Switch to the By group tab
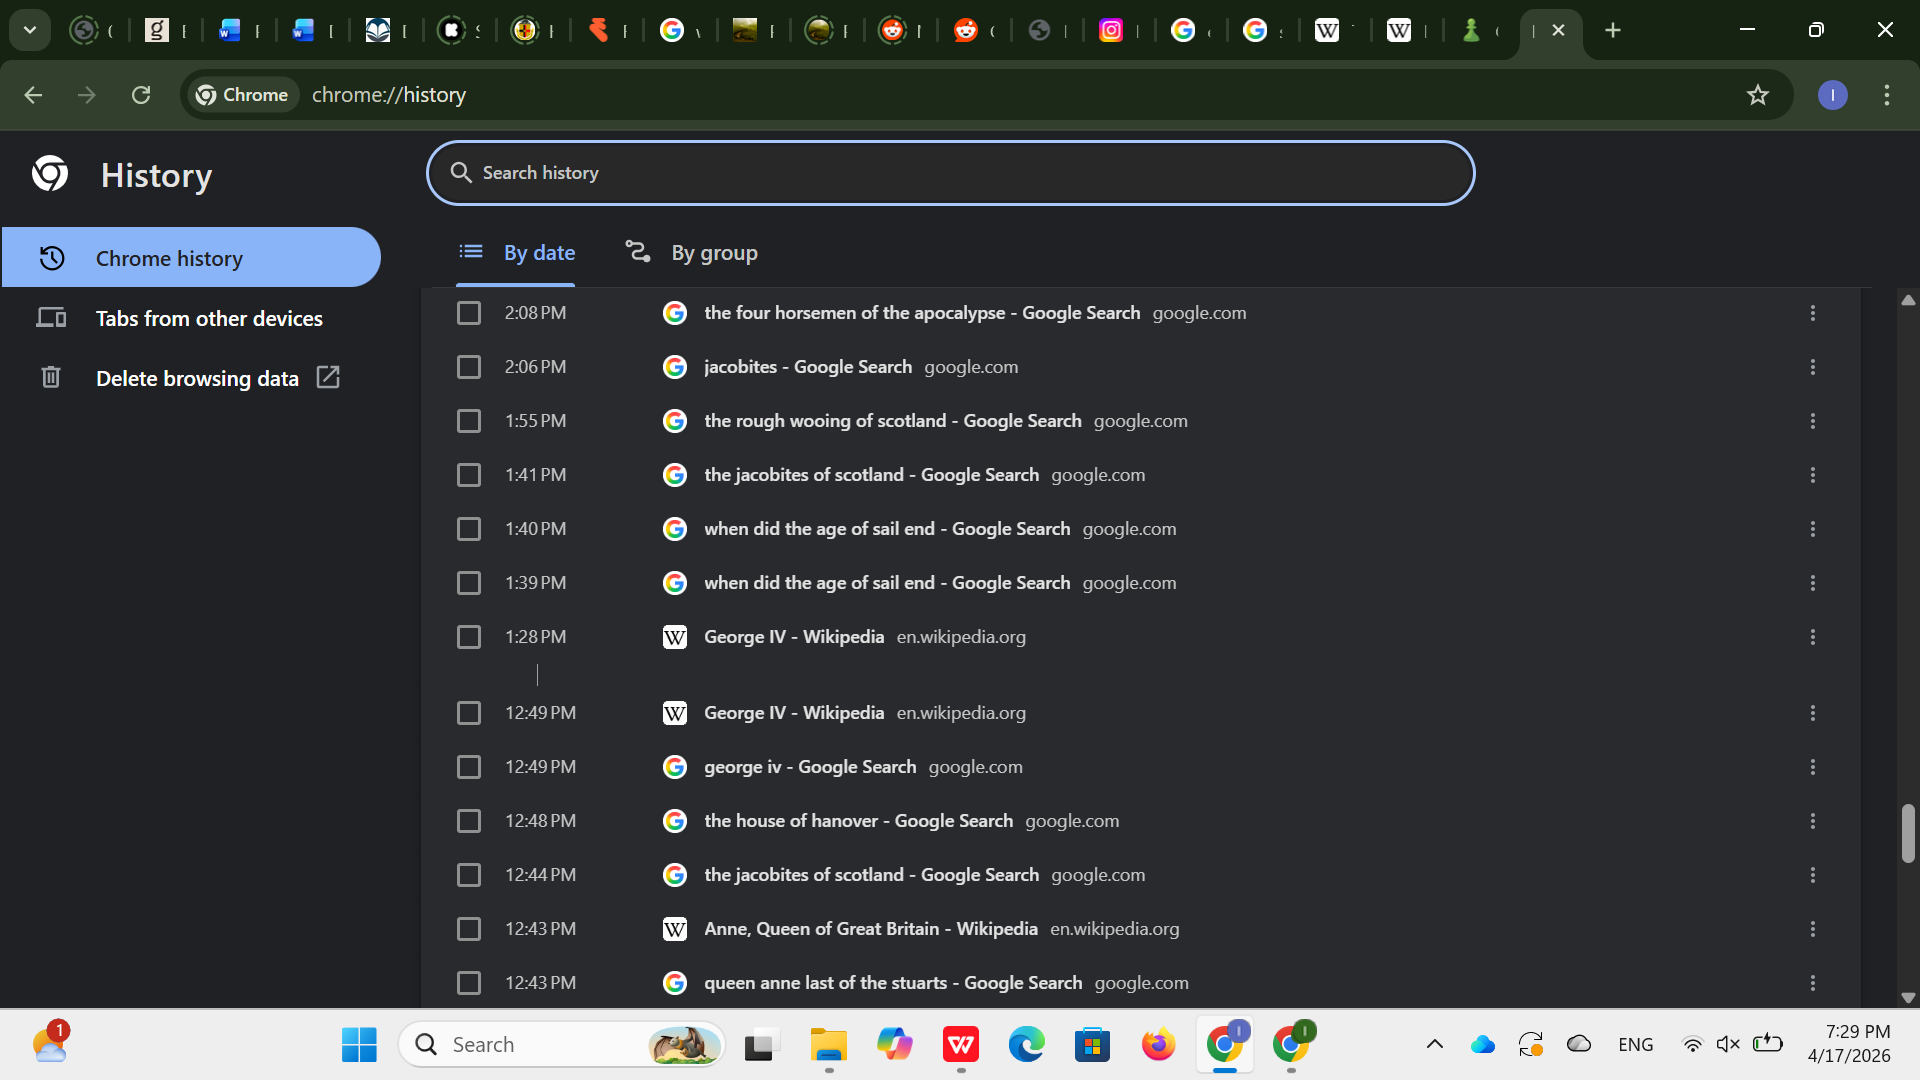Image resolution: width=1920 pixels, height=1080 pixels. (x=692, y=253)
